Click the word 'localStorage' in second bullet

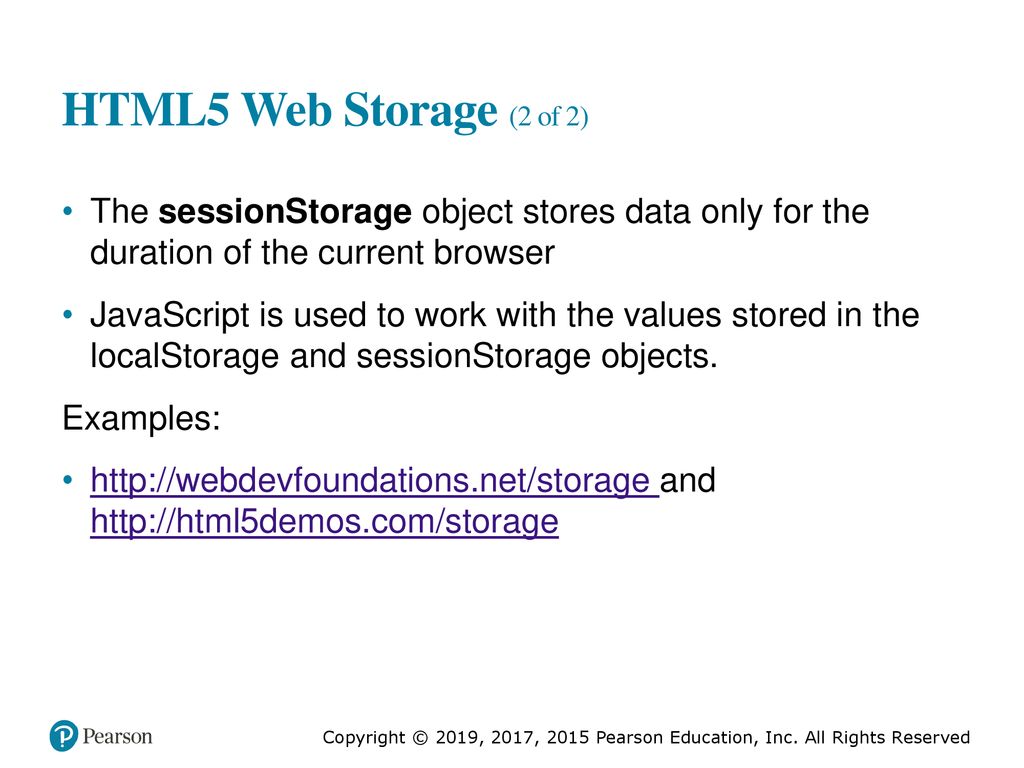coord(185,357)
